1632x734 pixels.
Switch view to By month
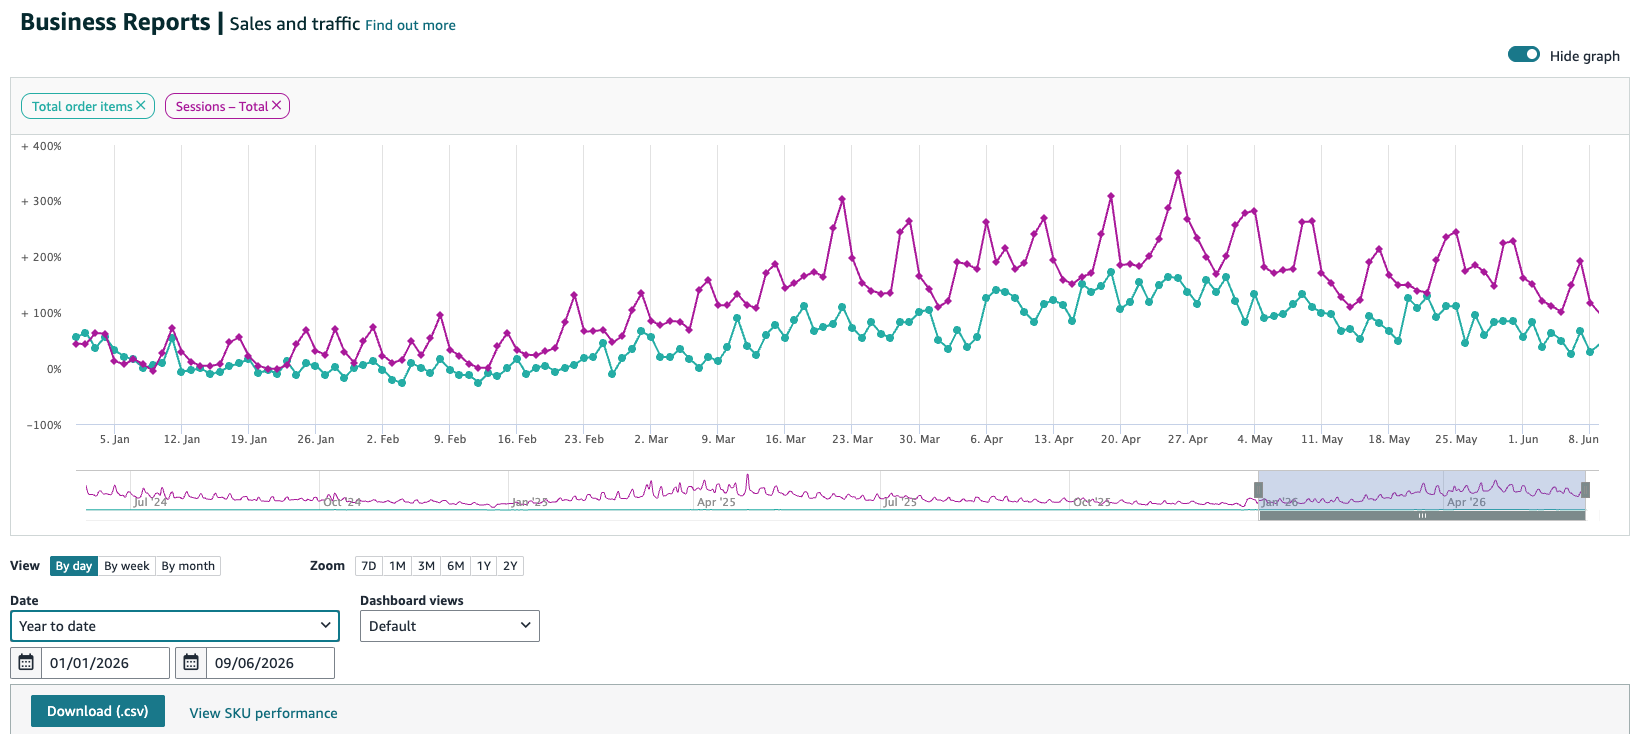188,566
